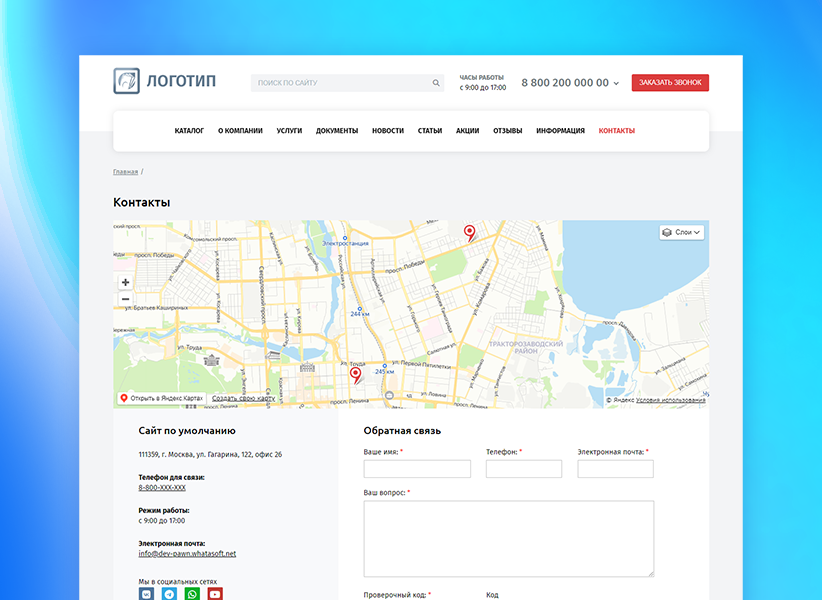
Task: Select the lower red map marker
Action: pyautogui.click(x=355, y=375)
